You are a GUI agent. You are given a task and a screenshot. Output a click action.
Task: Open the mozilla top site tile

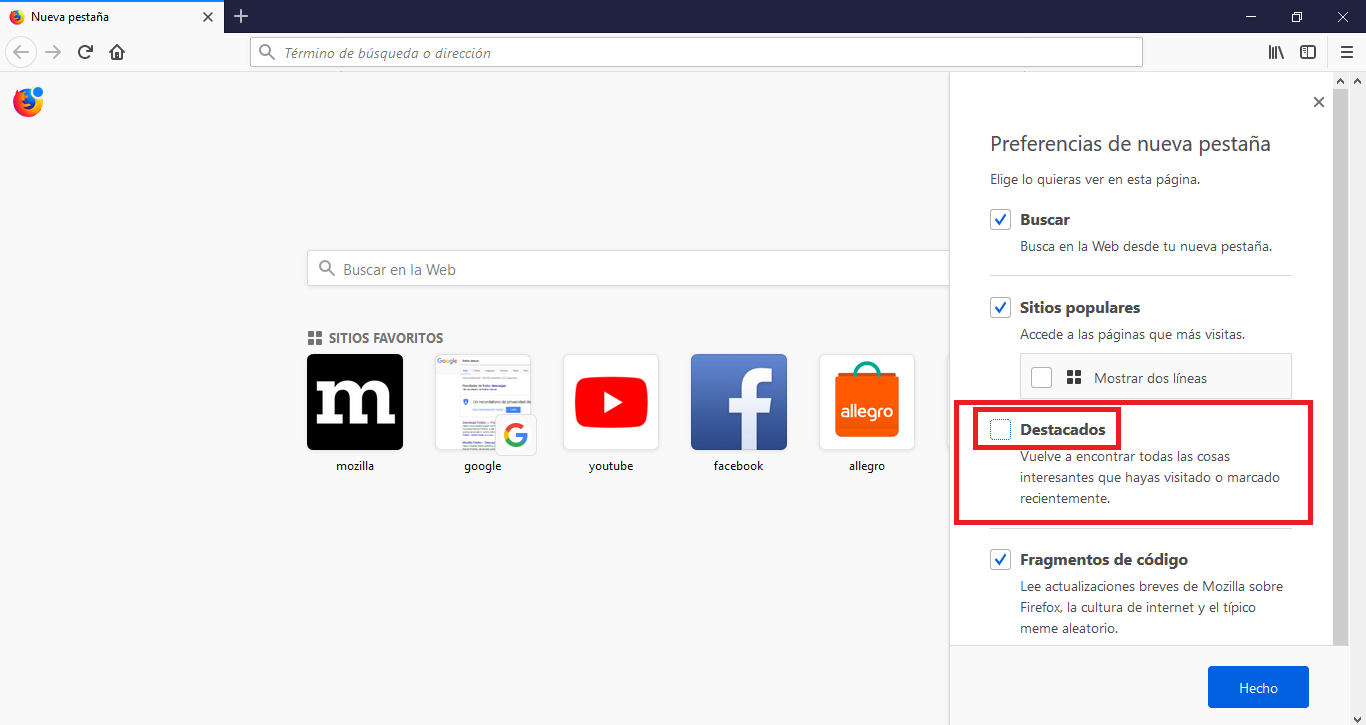pyautogui.click(x=355, y=402)
